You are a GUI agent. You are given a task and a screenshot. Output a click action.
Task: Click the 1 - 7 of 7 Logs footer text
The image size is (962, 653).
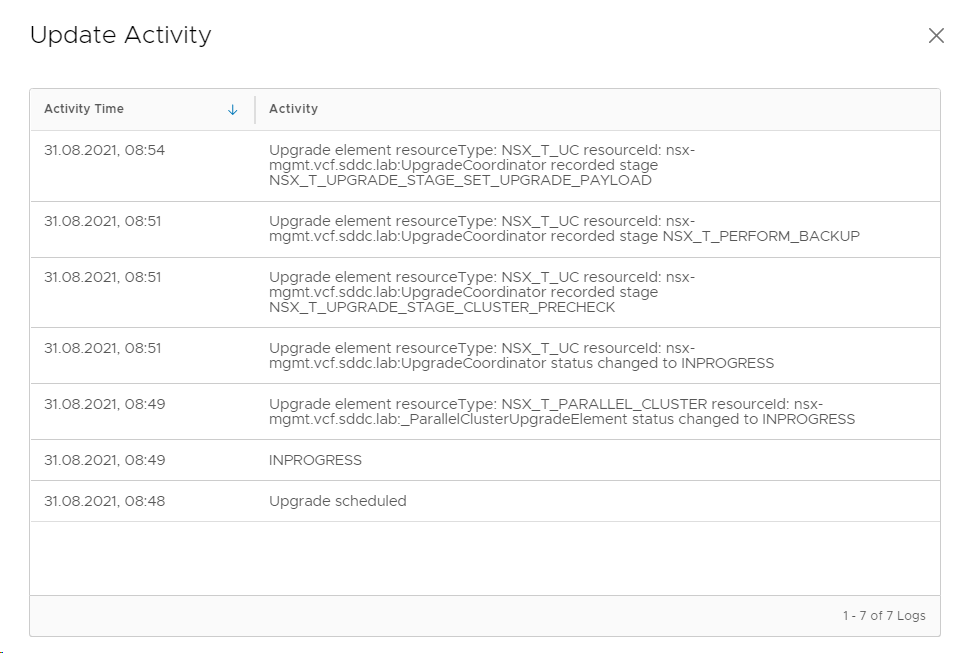click(x=883, y=616)
